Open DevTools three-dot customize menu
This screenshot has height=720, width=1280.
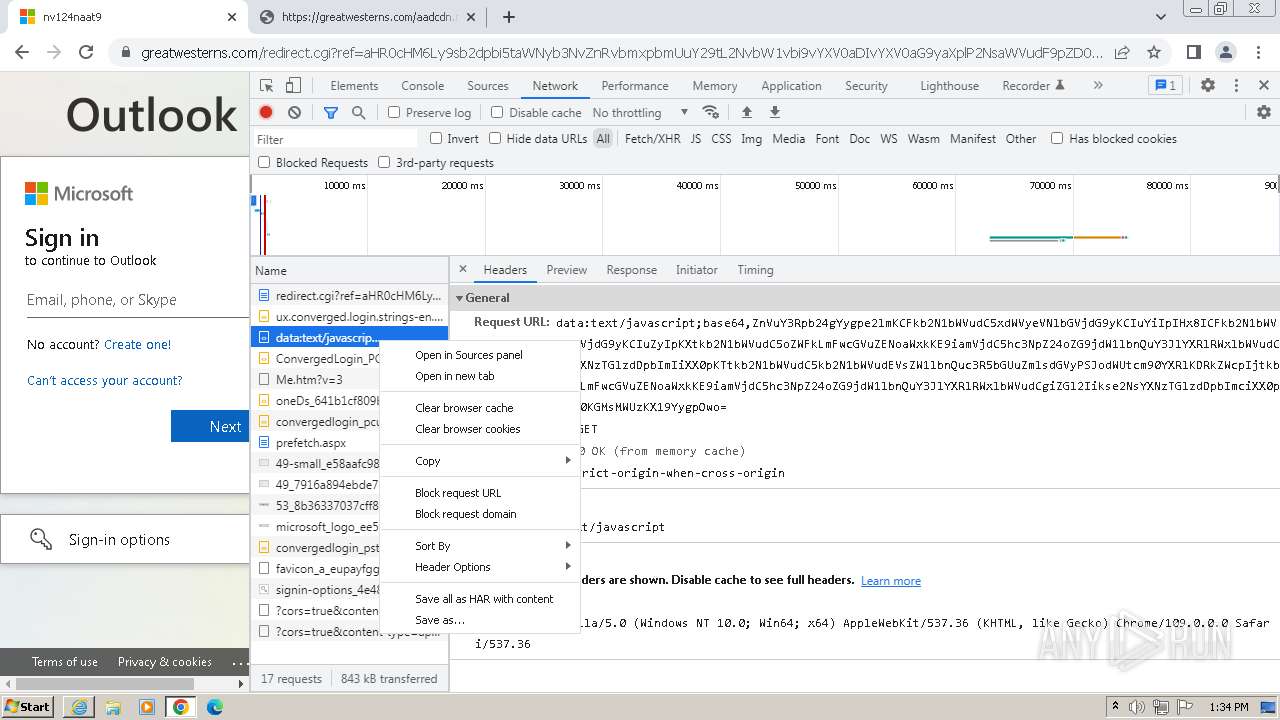click(1236, 86)
